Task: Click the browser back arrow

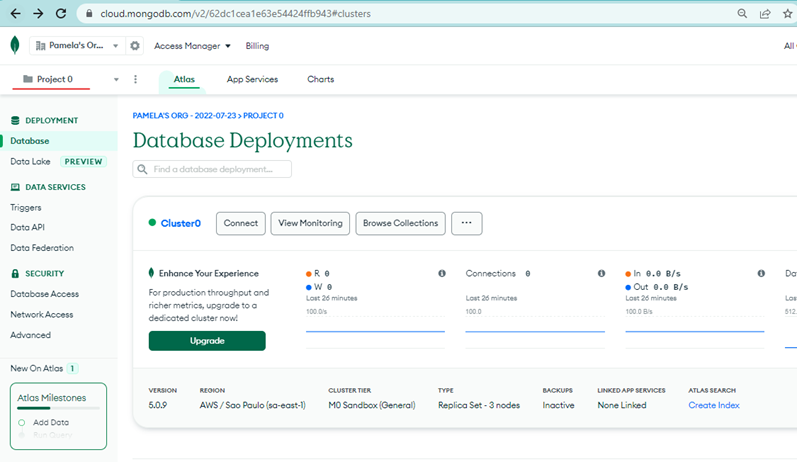Action: tap(16, 14)
